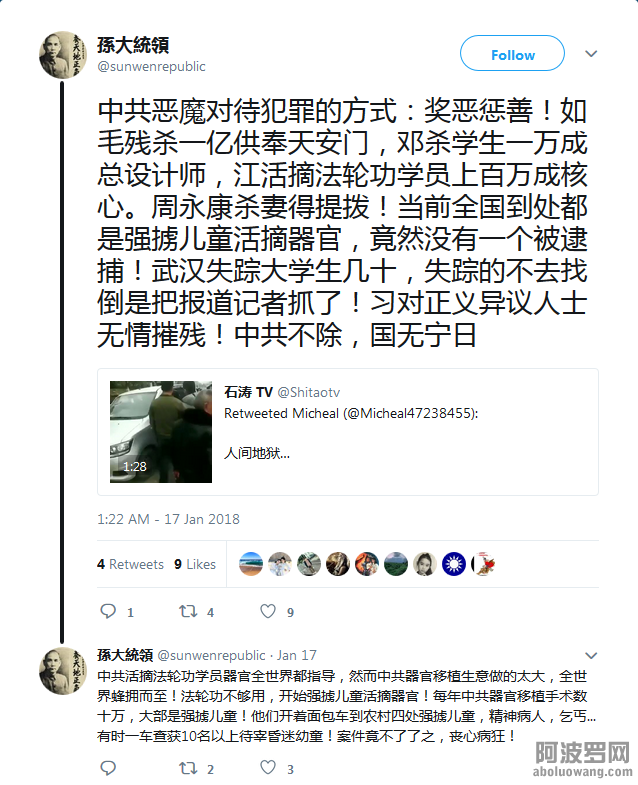Screen dimensions: 638x785
Task: Click the Follow button
Action: 512,54
